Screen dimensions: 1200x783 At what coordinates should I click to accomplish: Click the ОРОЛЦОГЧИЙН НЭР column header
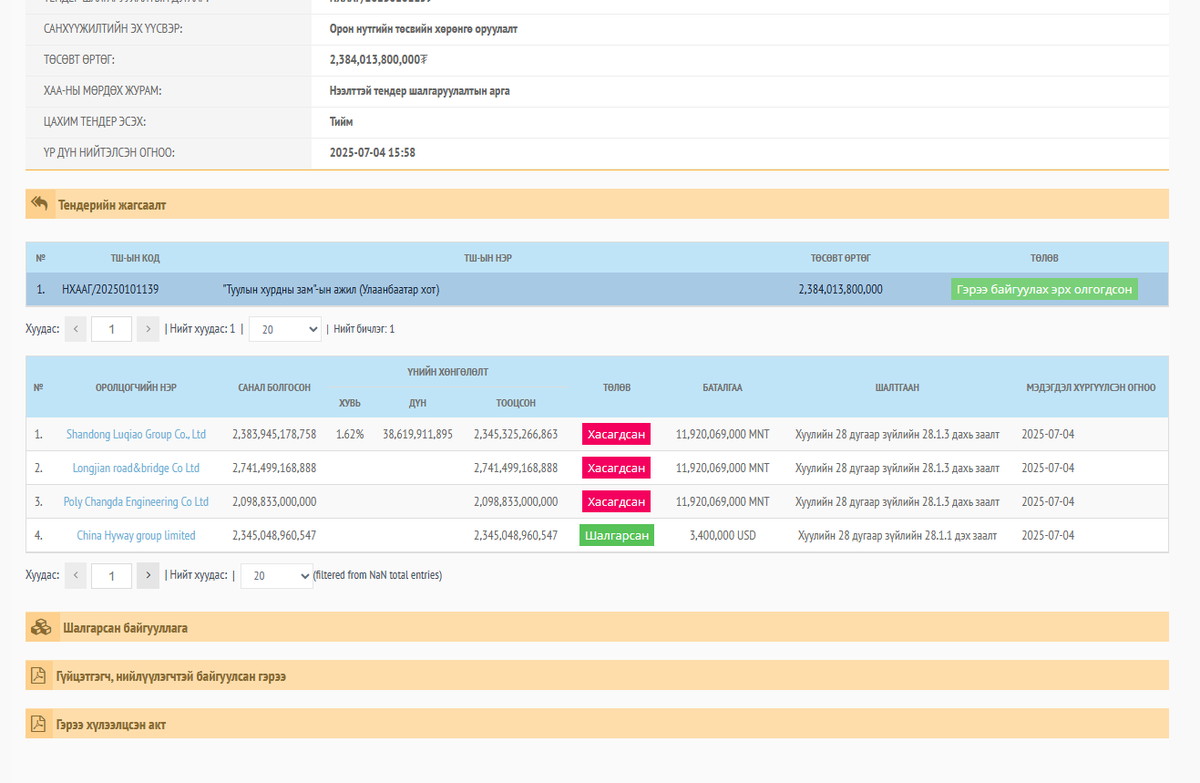pyautogui.click(x=136, y=387)
